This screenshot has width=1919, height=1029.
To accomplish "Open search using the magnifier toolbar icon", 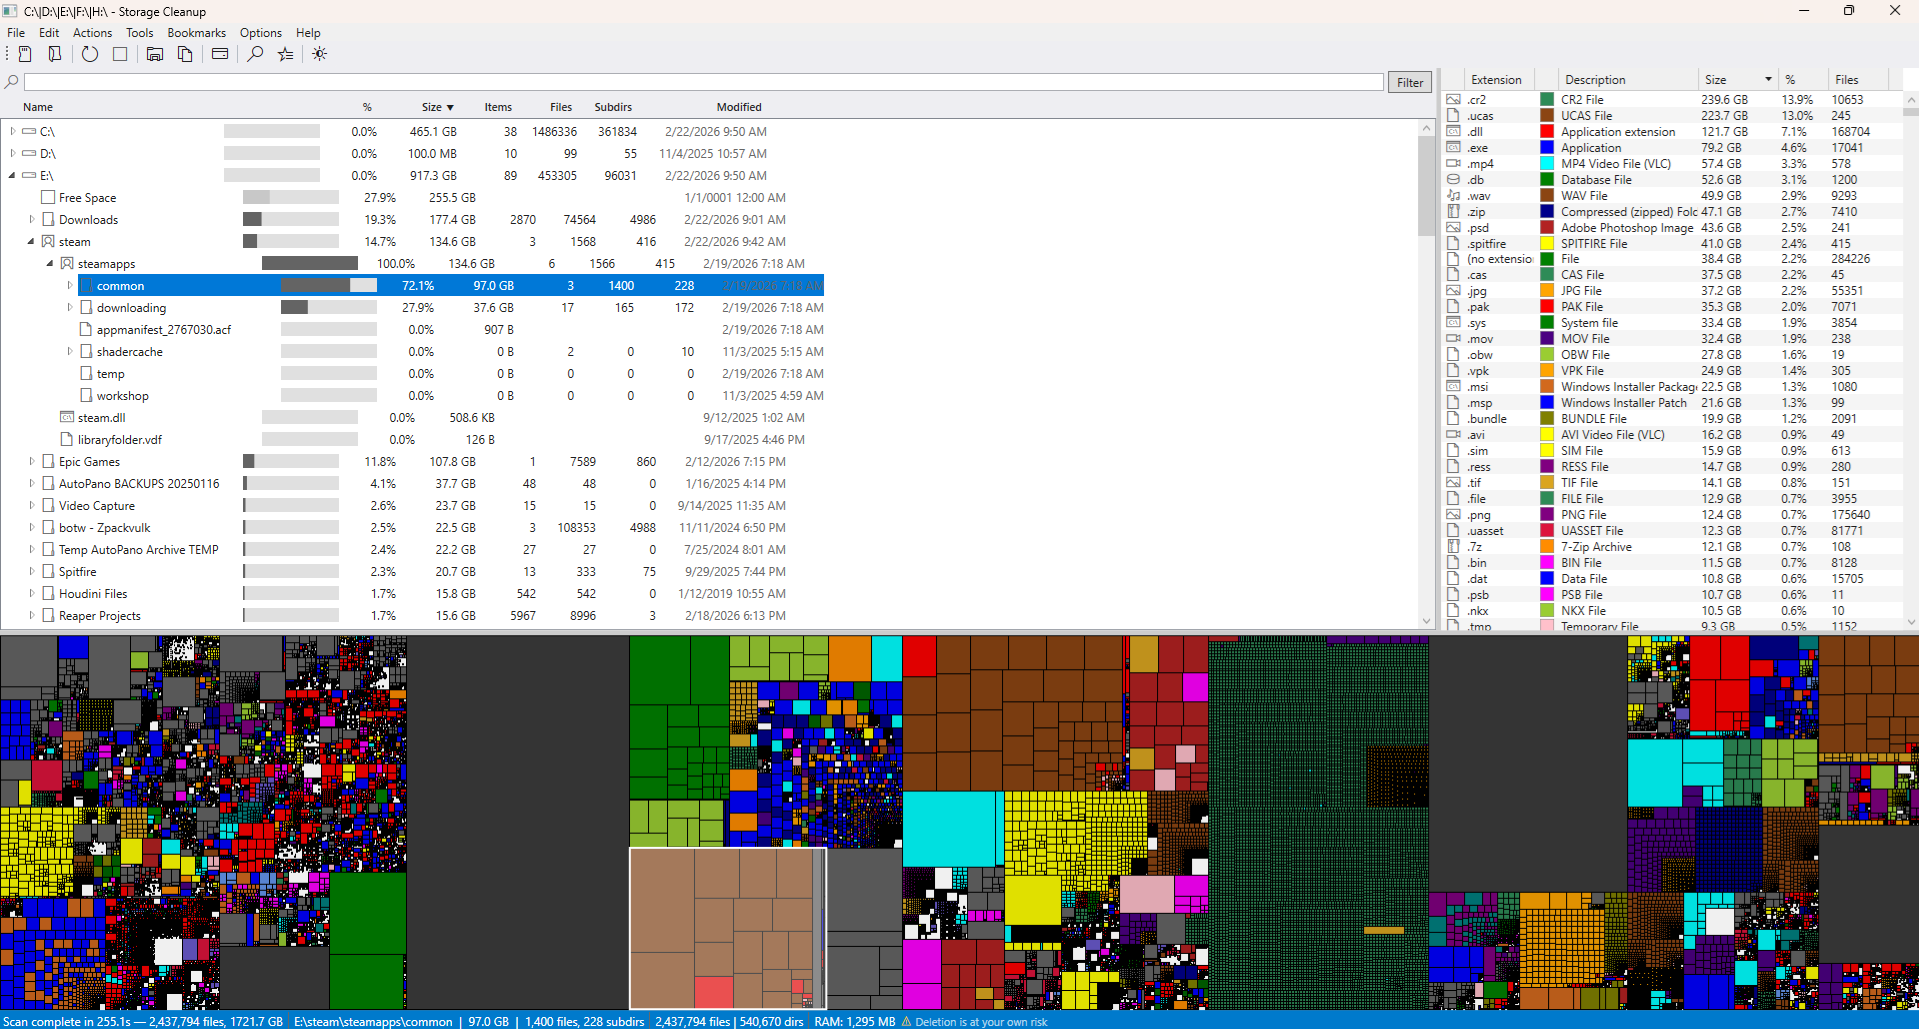I will click(x=254, y=54).
